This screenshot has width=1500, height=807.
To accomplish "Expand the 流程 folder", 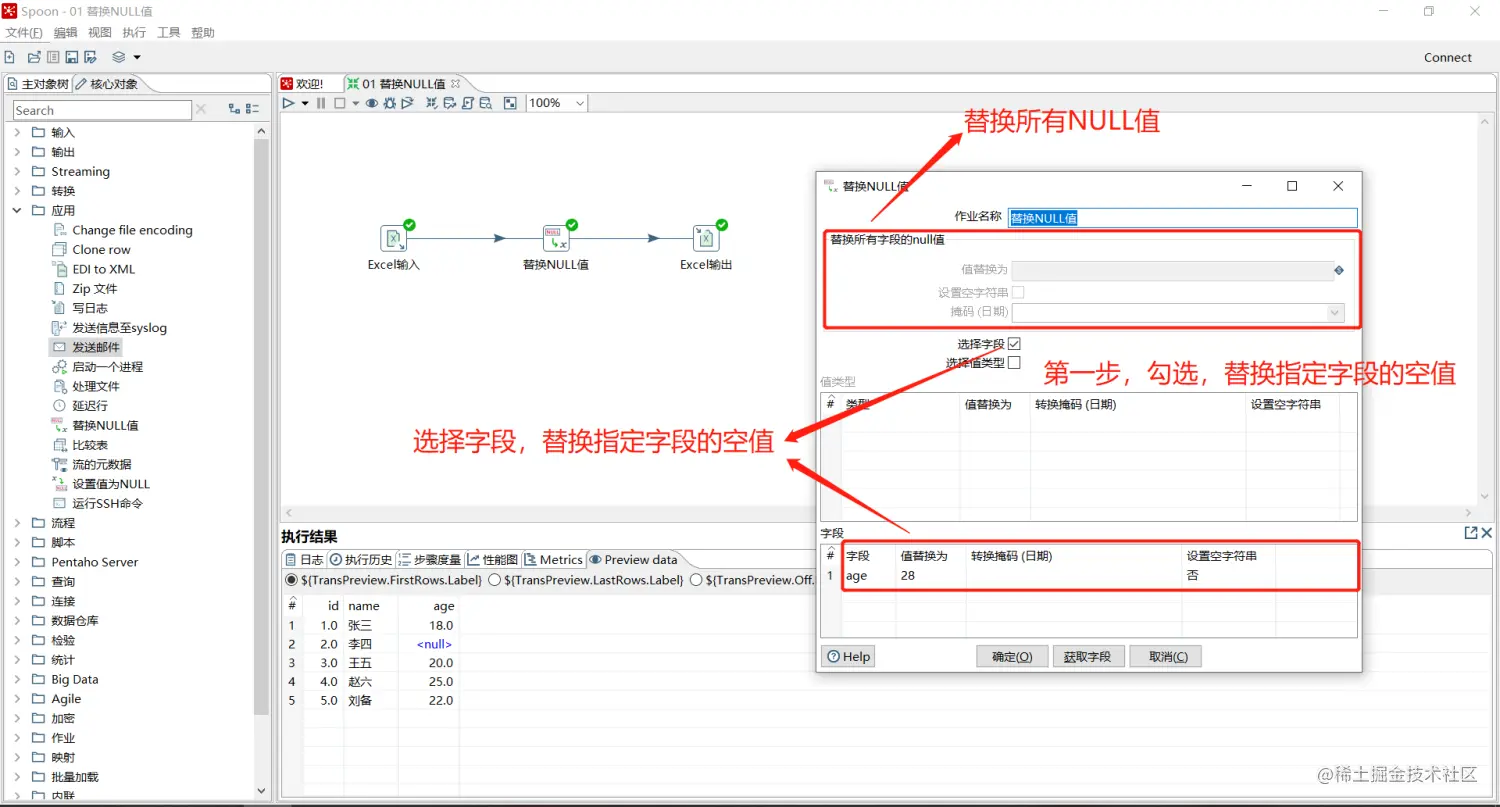I will click(x=17, y=522).
